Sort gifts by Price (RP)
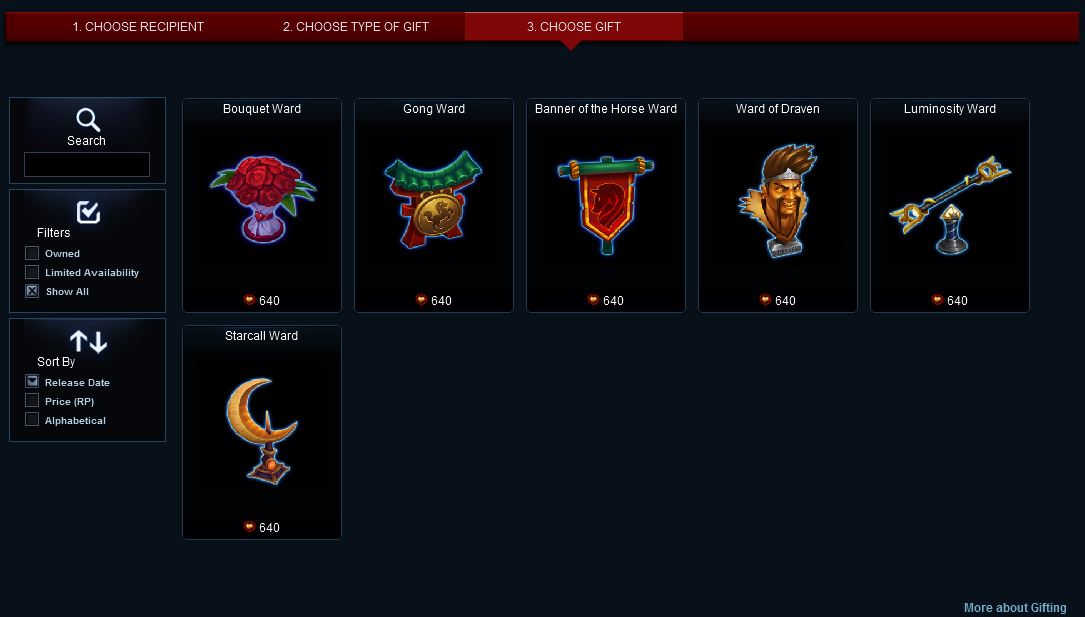 pyautogui.click(x=32, y=400)
